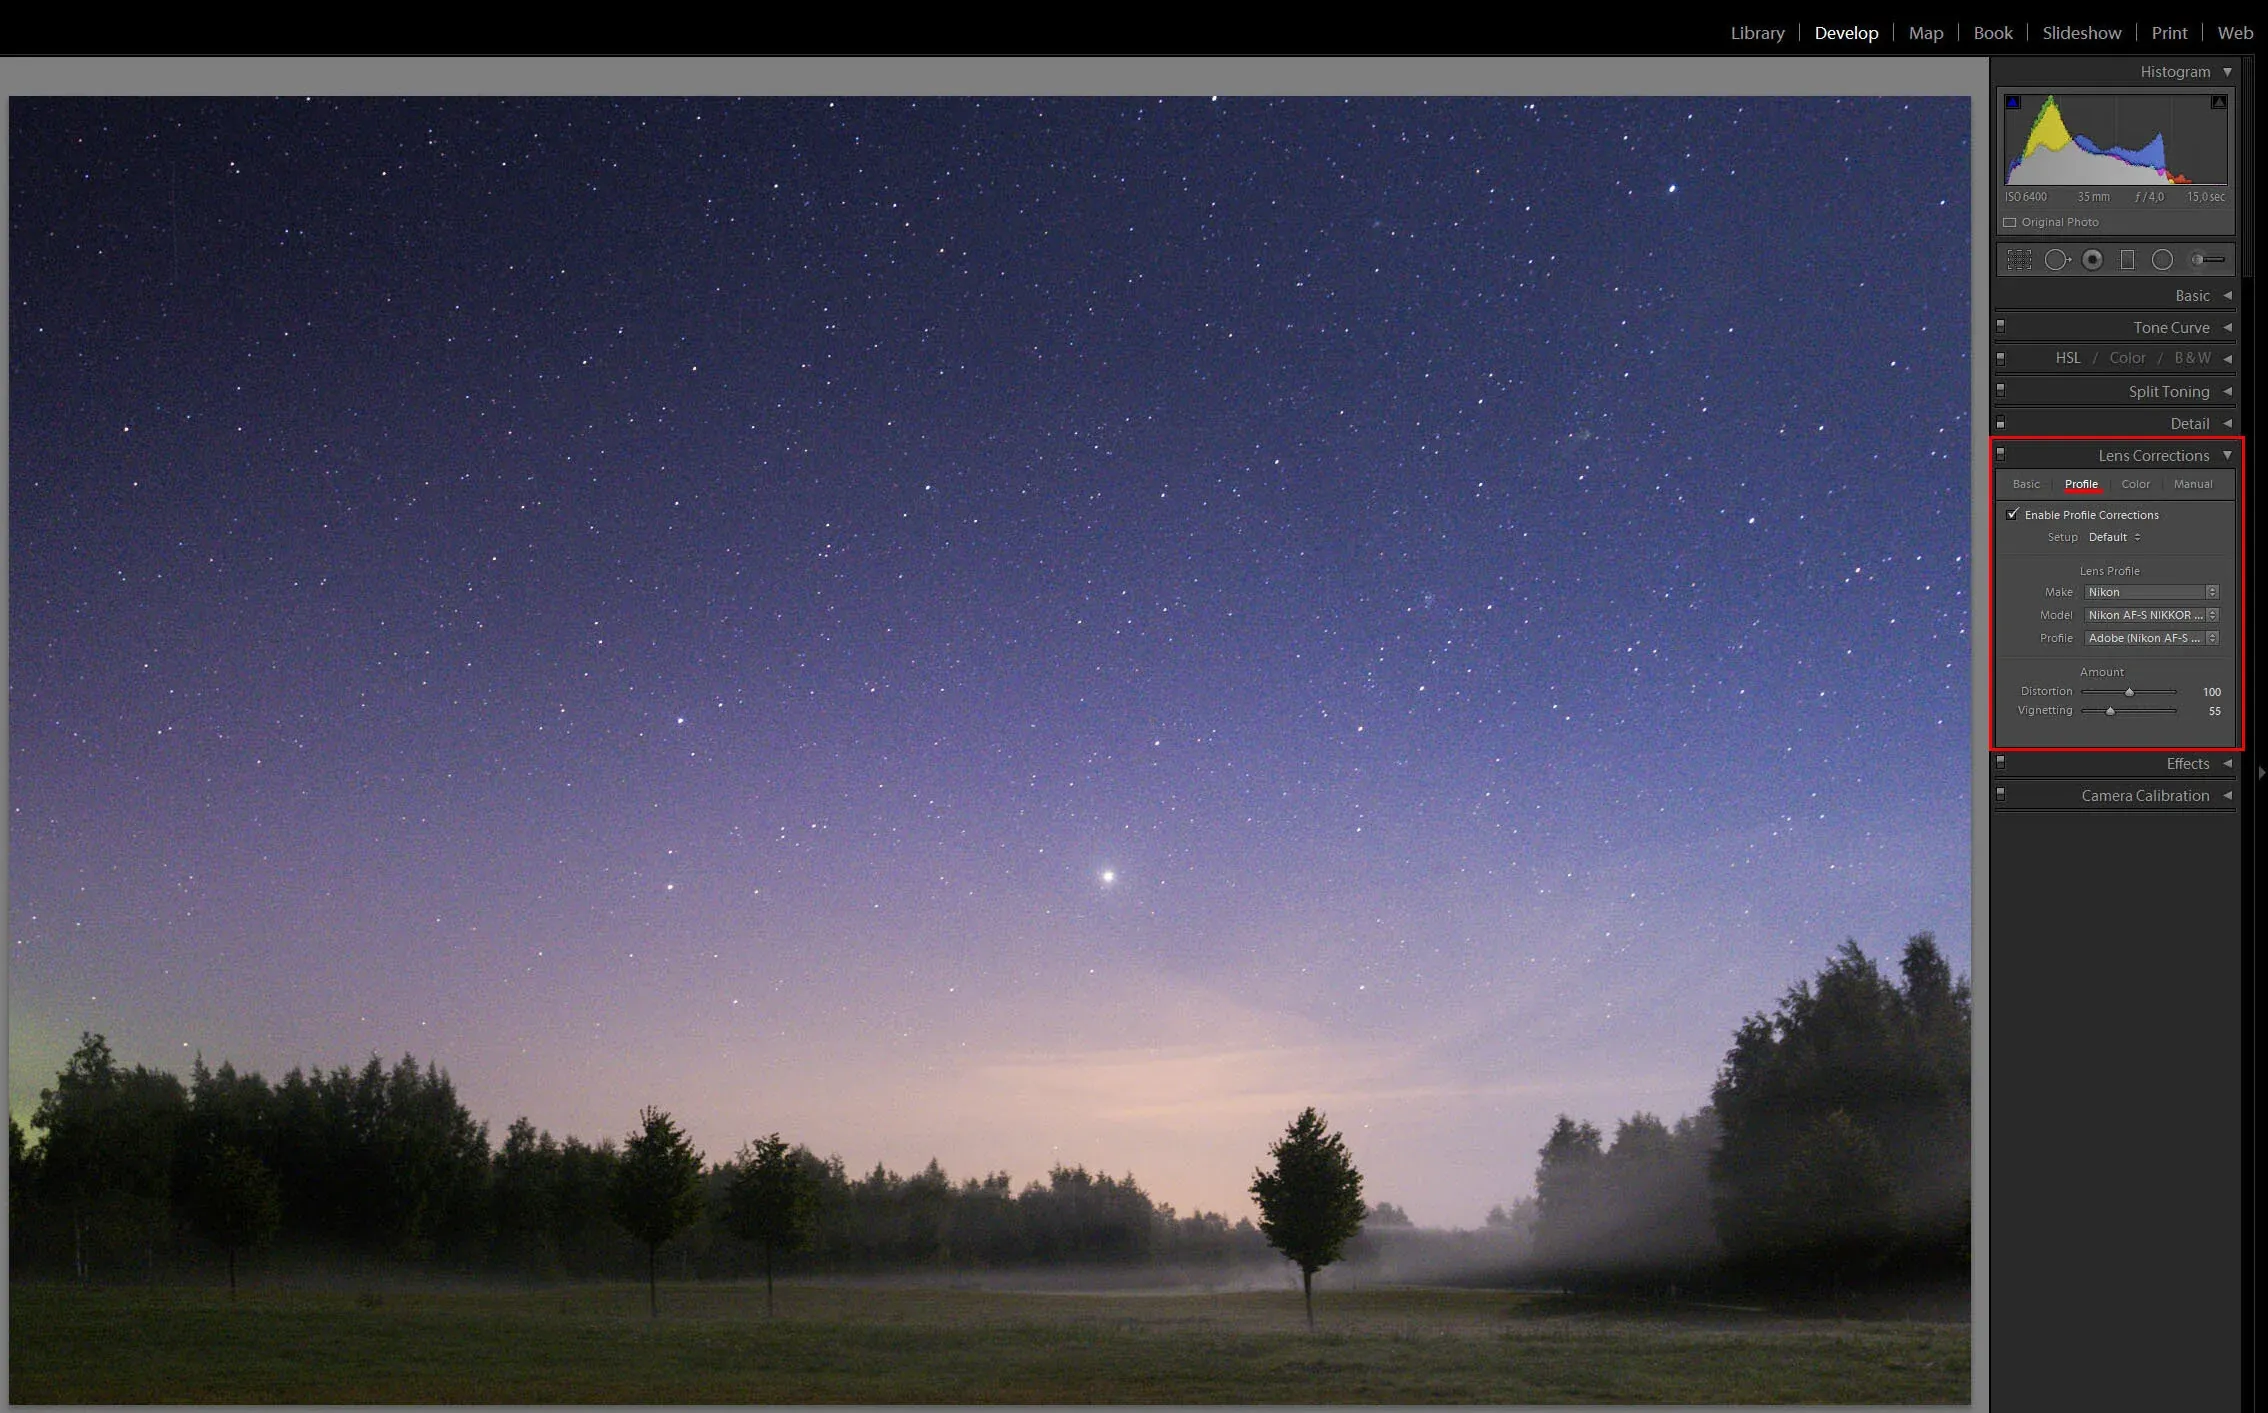The height and width of the screenshot is (1413, 2268).
Task: Check the Original Photo checkbox
Action: point(2010,222)
